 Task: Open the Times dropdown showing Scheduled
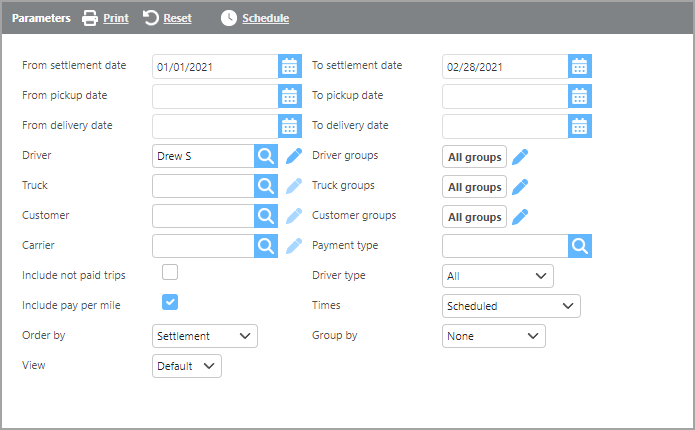click(x=510, y=306)
